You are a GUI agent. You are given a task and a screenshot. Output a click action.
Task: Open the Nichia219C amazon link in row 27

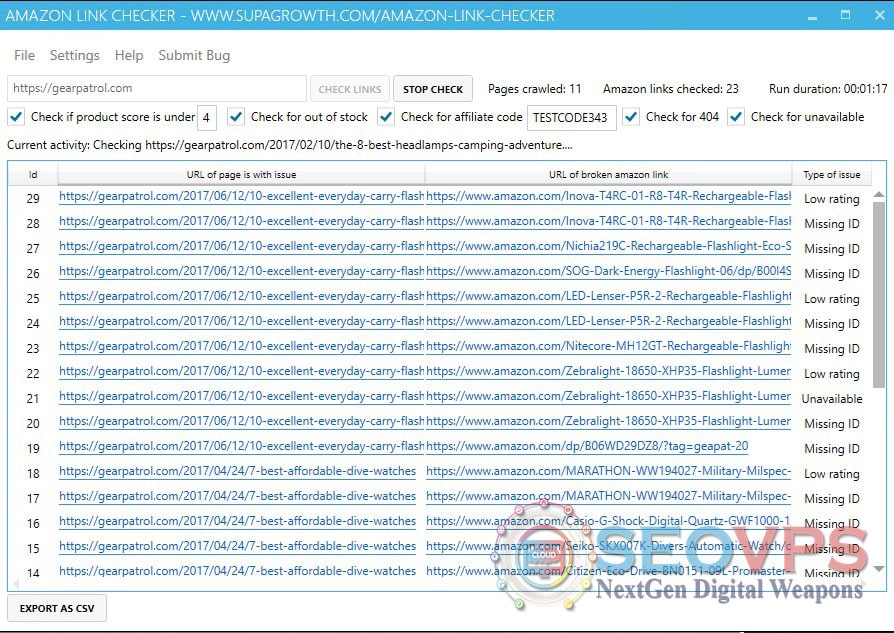608,246
